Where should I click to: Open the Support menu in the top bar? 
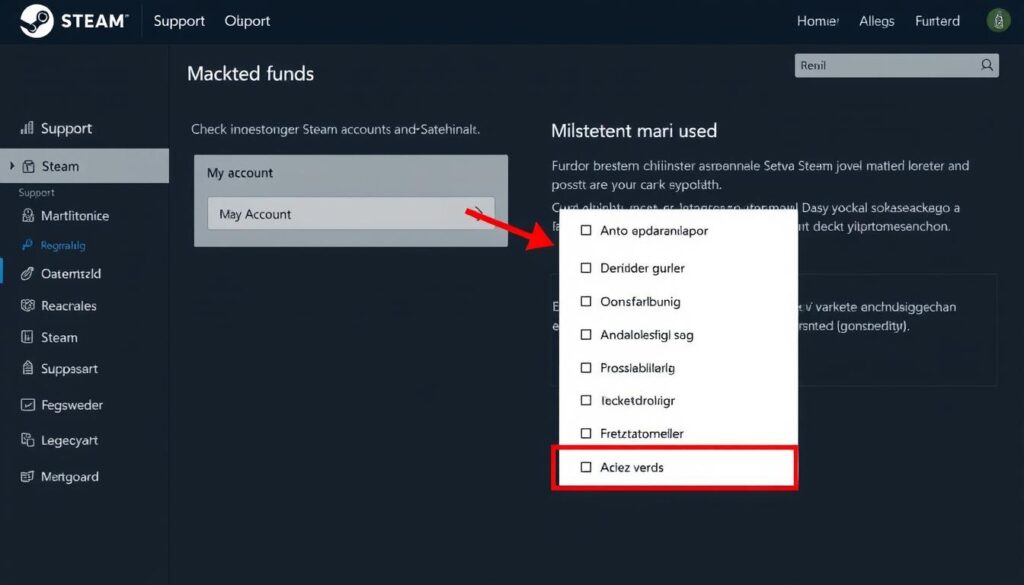(x=179, y=20)
